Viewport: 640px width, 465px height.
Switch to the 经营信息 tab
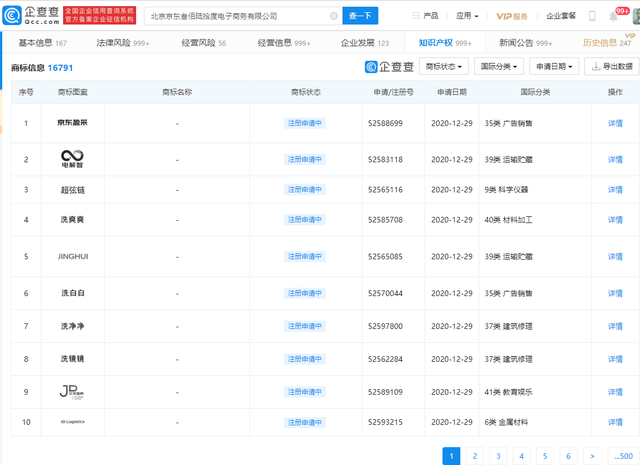coord(284,42)
